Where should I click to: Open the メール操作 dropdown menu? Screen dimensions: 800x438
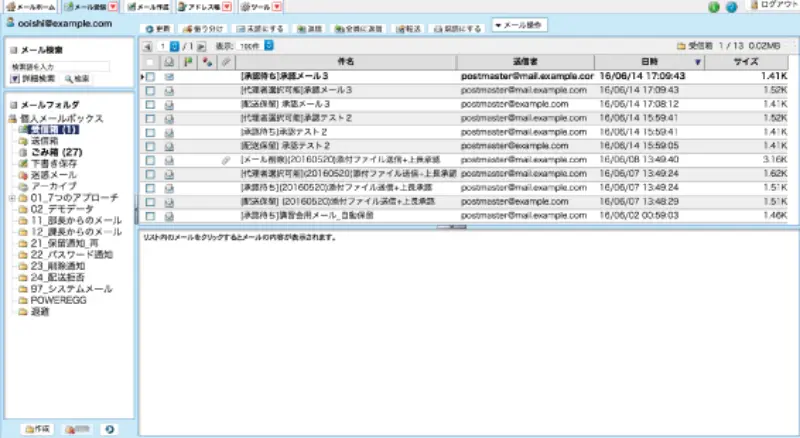click(519, 28)
